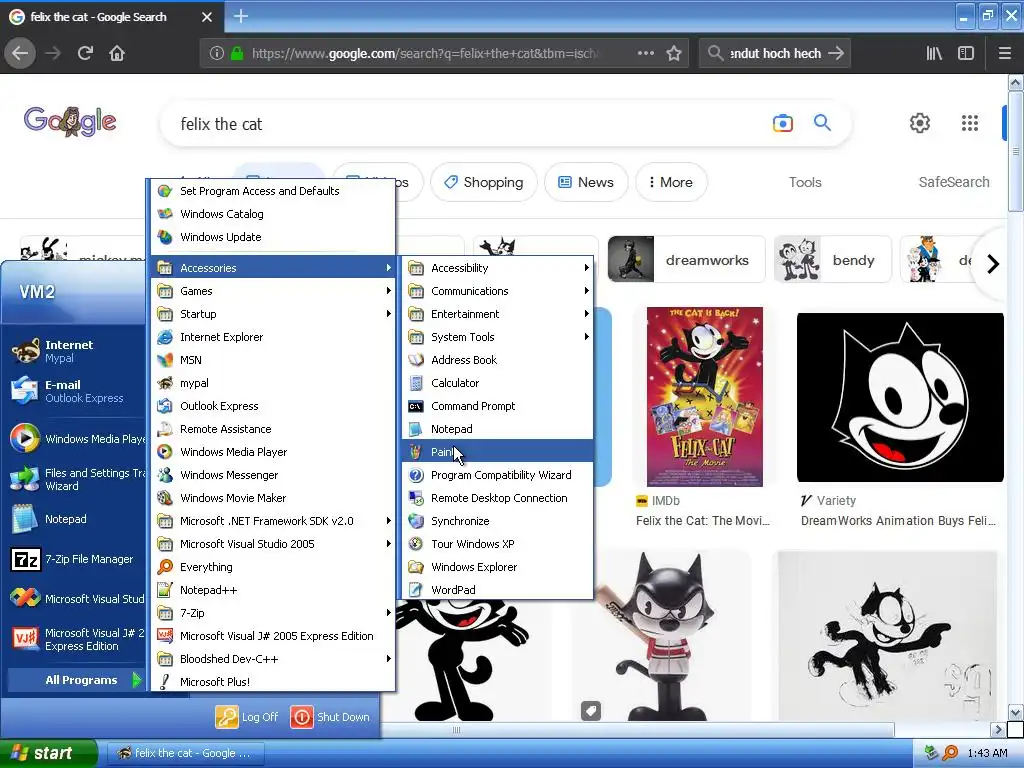The width and height of the screenshot is (1024, 768).
Task: Click next arrow on suggestion chips
Action: (993, 264)
